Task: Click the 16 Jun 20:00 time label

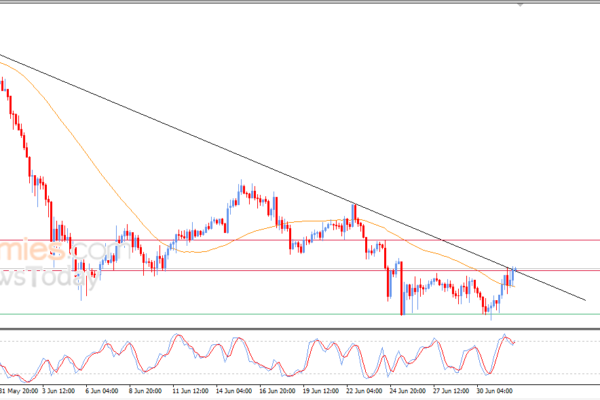Action: coord(277,391)
